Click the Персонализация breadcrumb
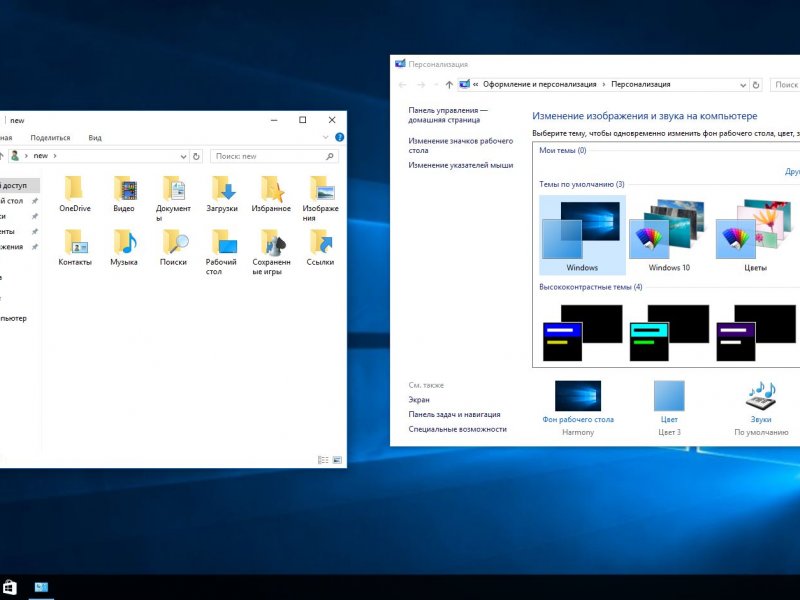Image resolution: width=800 pixels, height=600 pixels. [x=641, y=84]
